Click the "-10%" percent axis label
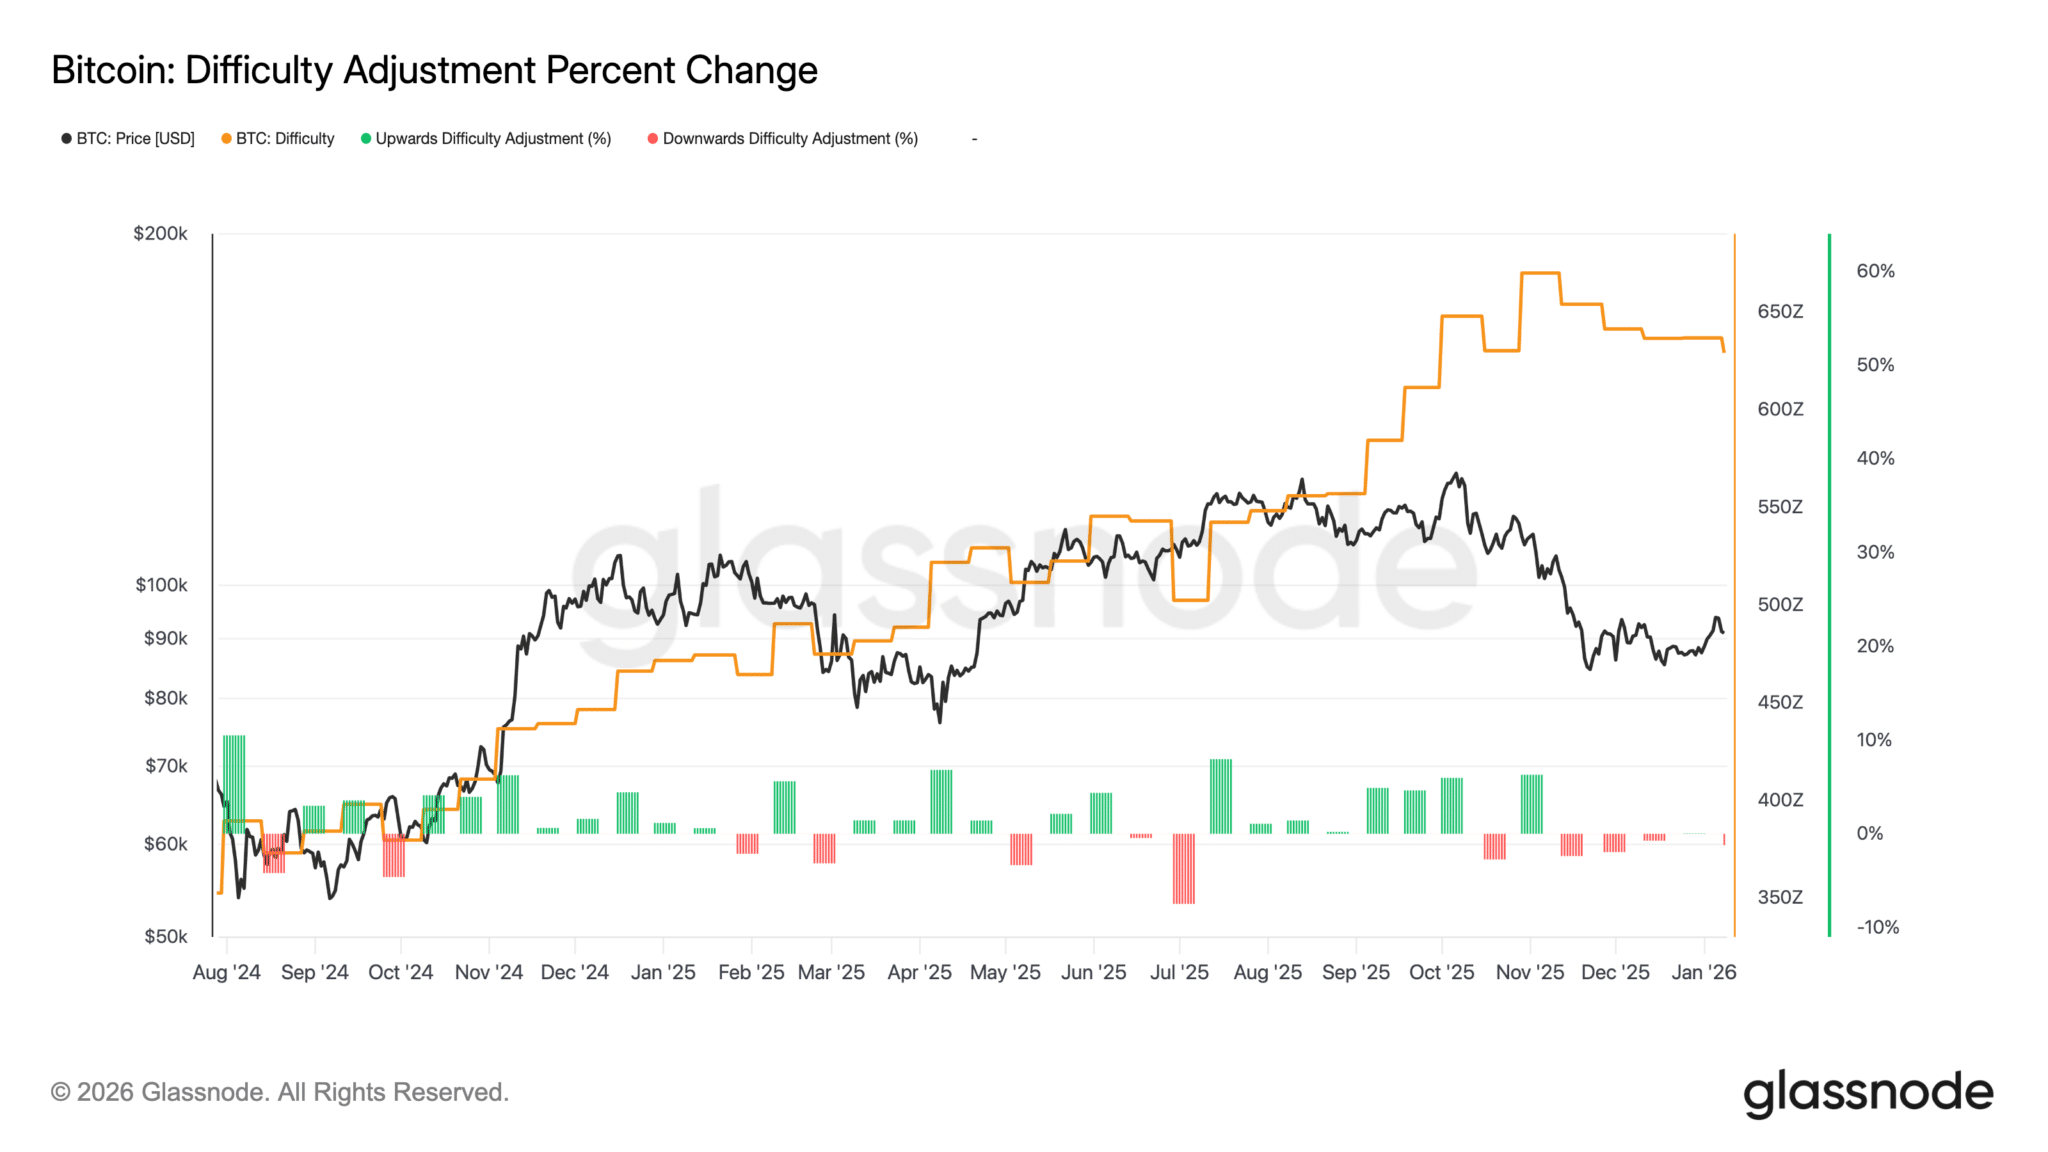The width and height of the screenshot is (2048, 1152). [x=1877, y=927]
